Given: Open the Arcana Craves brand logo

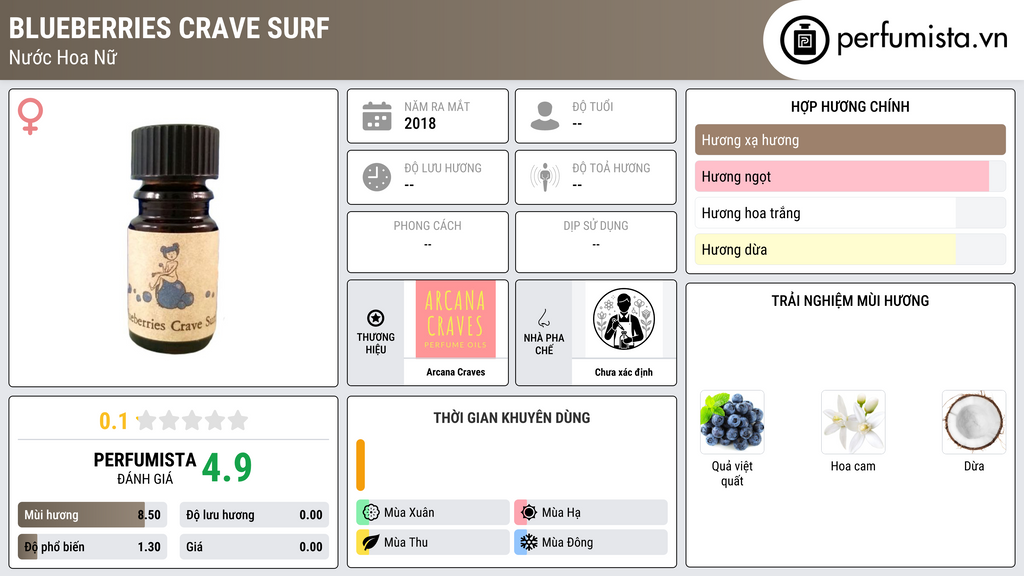Looking at the screenshot, I should click(x=455, y=320).
